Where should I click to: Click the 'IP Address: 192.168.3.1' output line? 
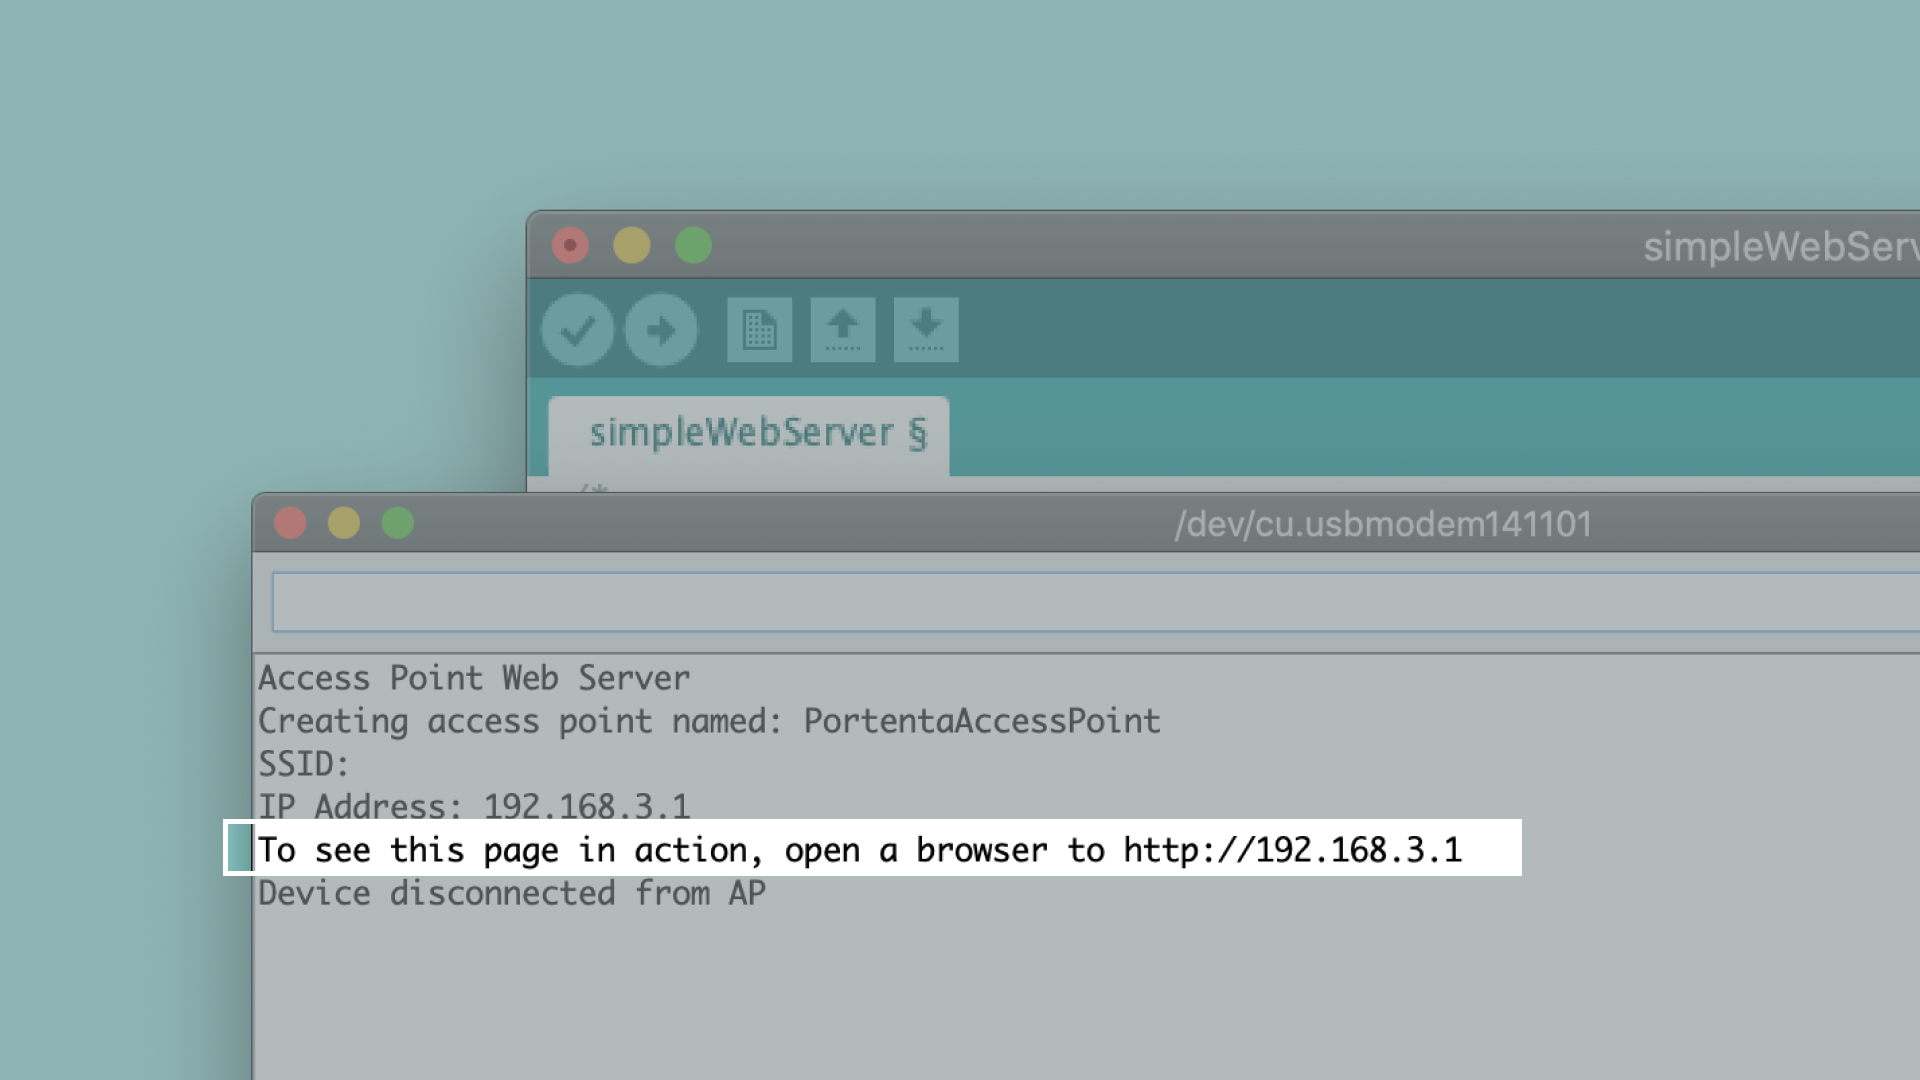[x=474, y=806]
